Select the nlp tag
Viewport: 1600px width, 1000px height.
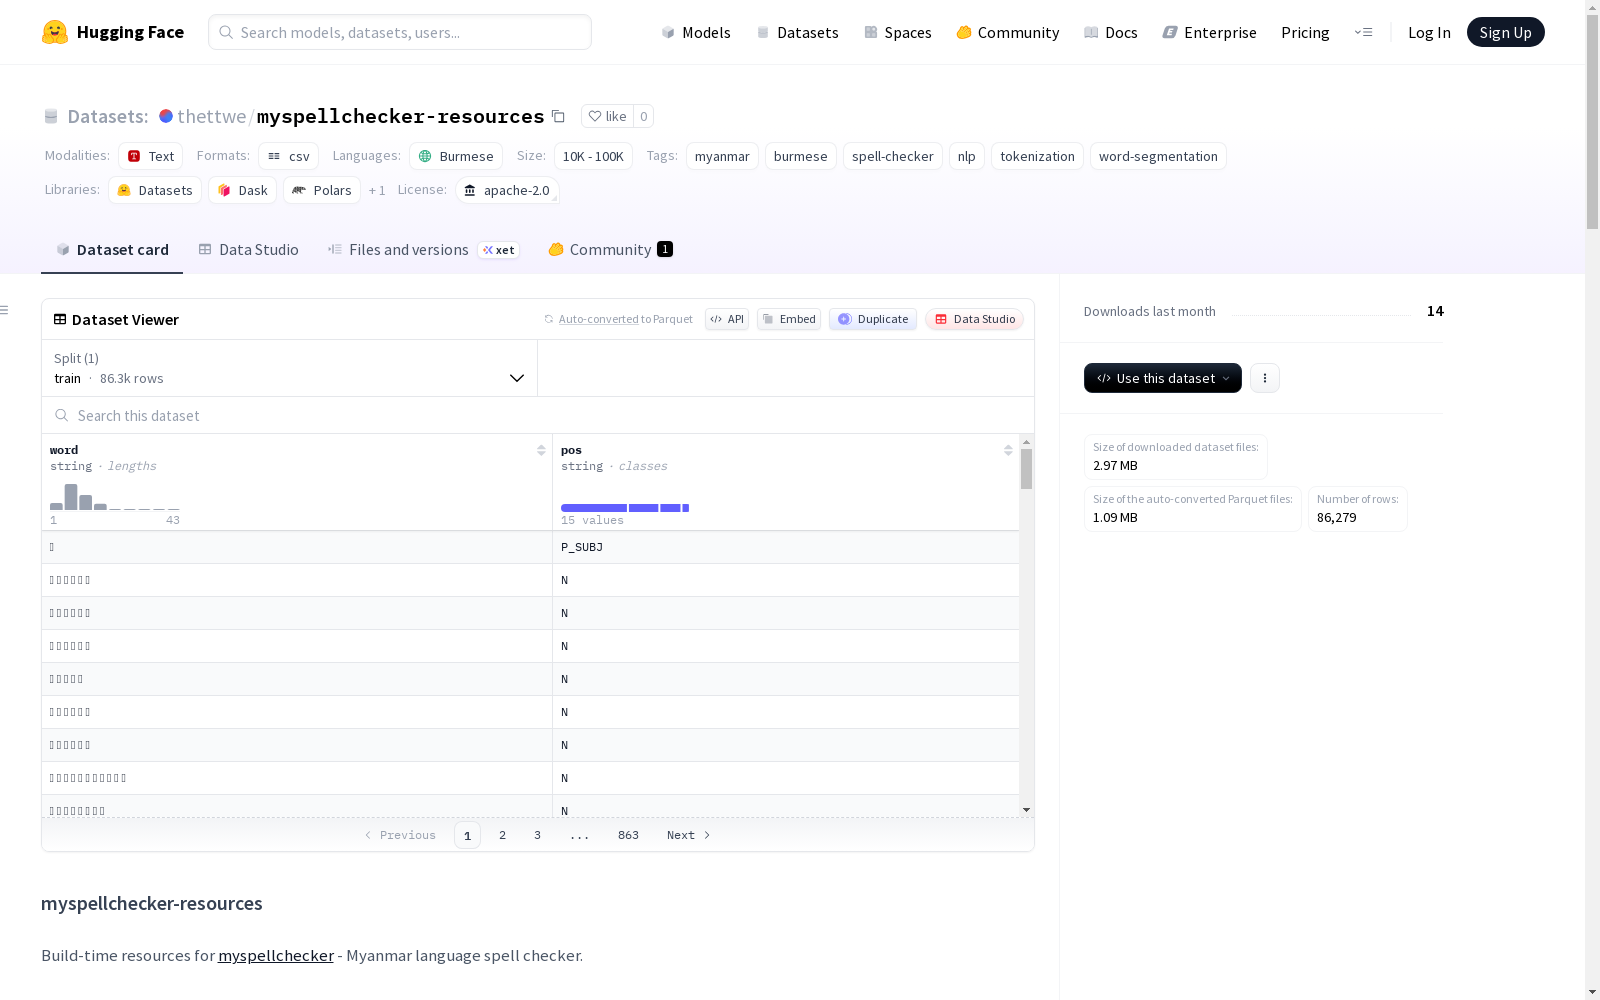[x=966, y=156]
